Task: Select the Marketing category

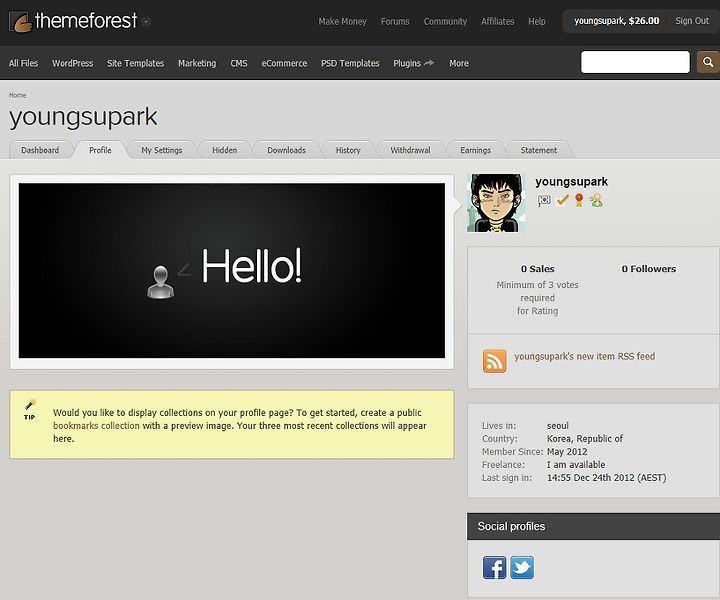Action: pos(197,63)
